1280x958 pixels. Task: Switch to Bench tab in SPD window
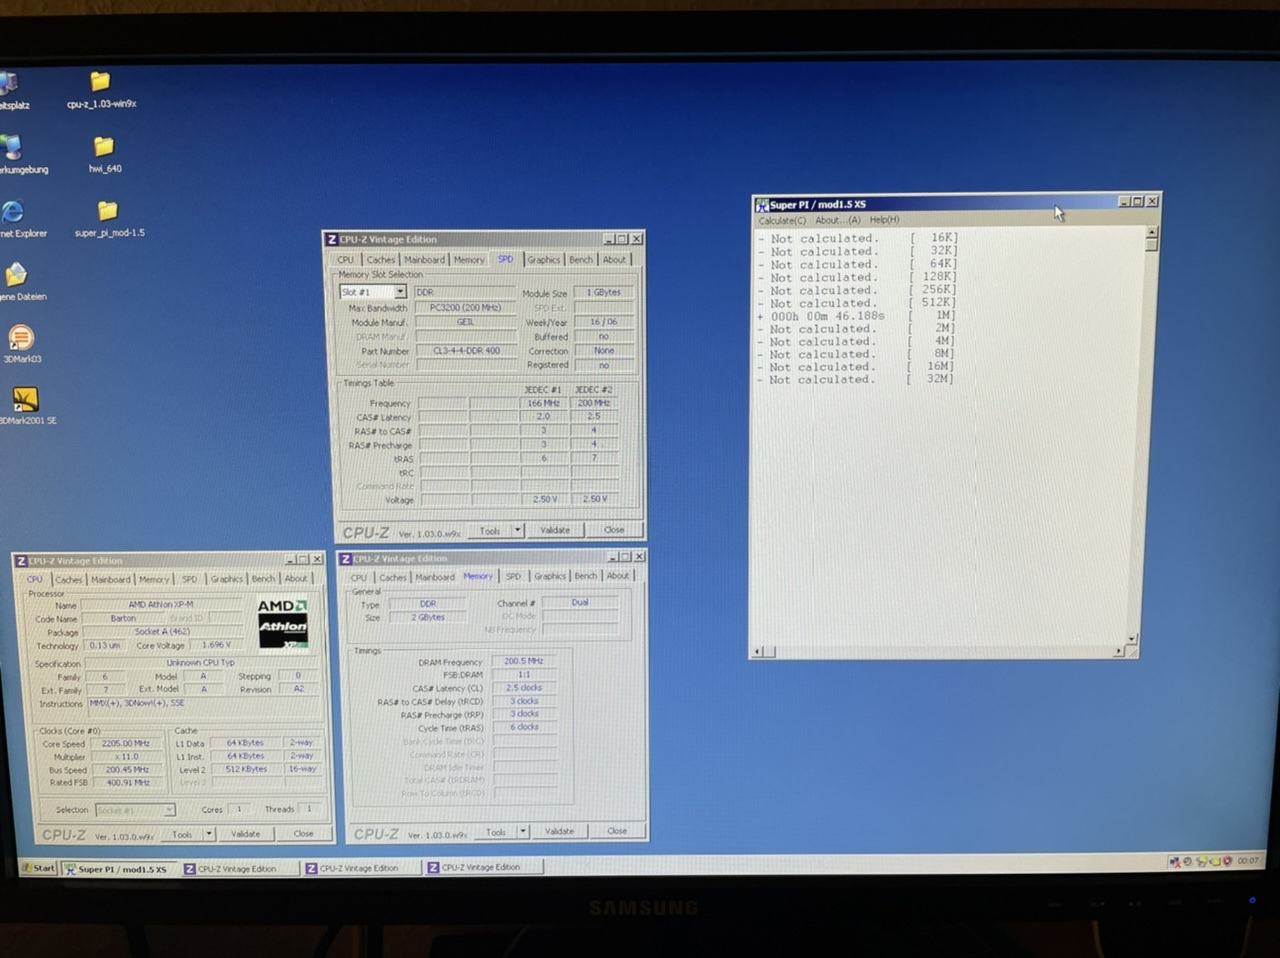tap(581, 260)
